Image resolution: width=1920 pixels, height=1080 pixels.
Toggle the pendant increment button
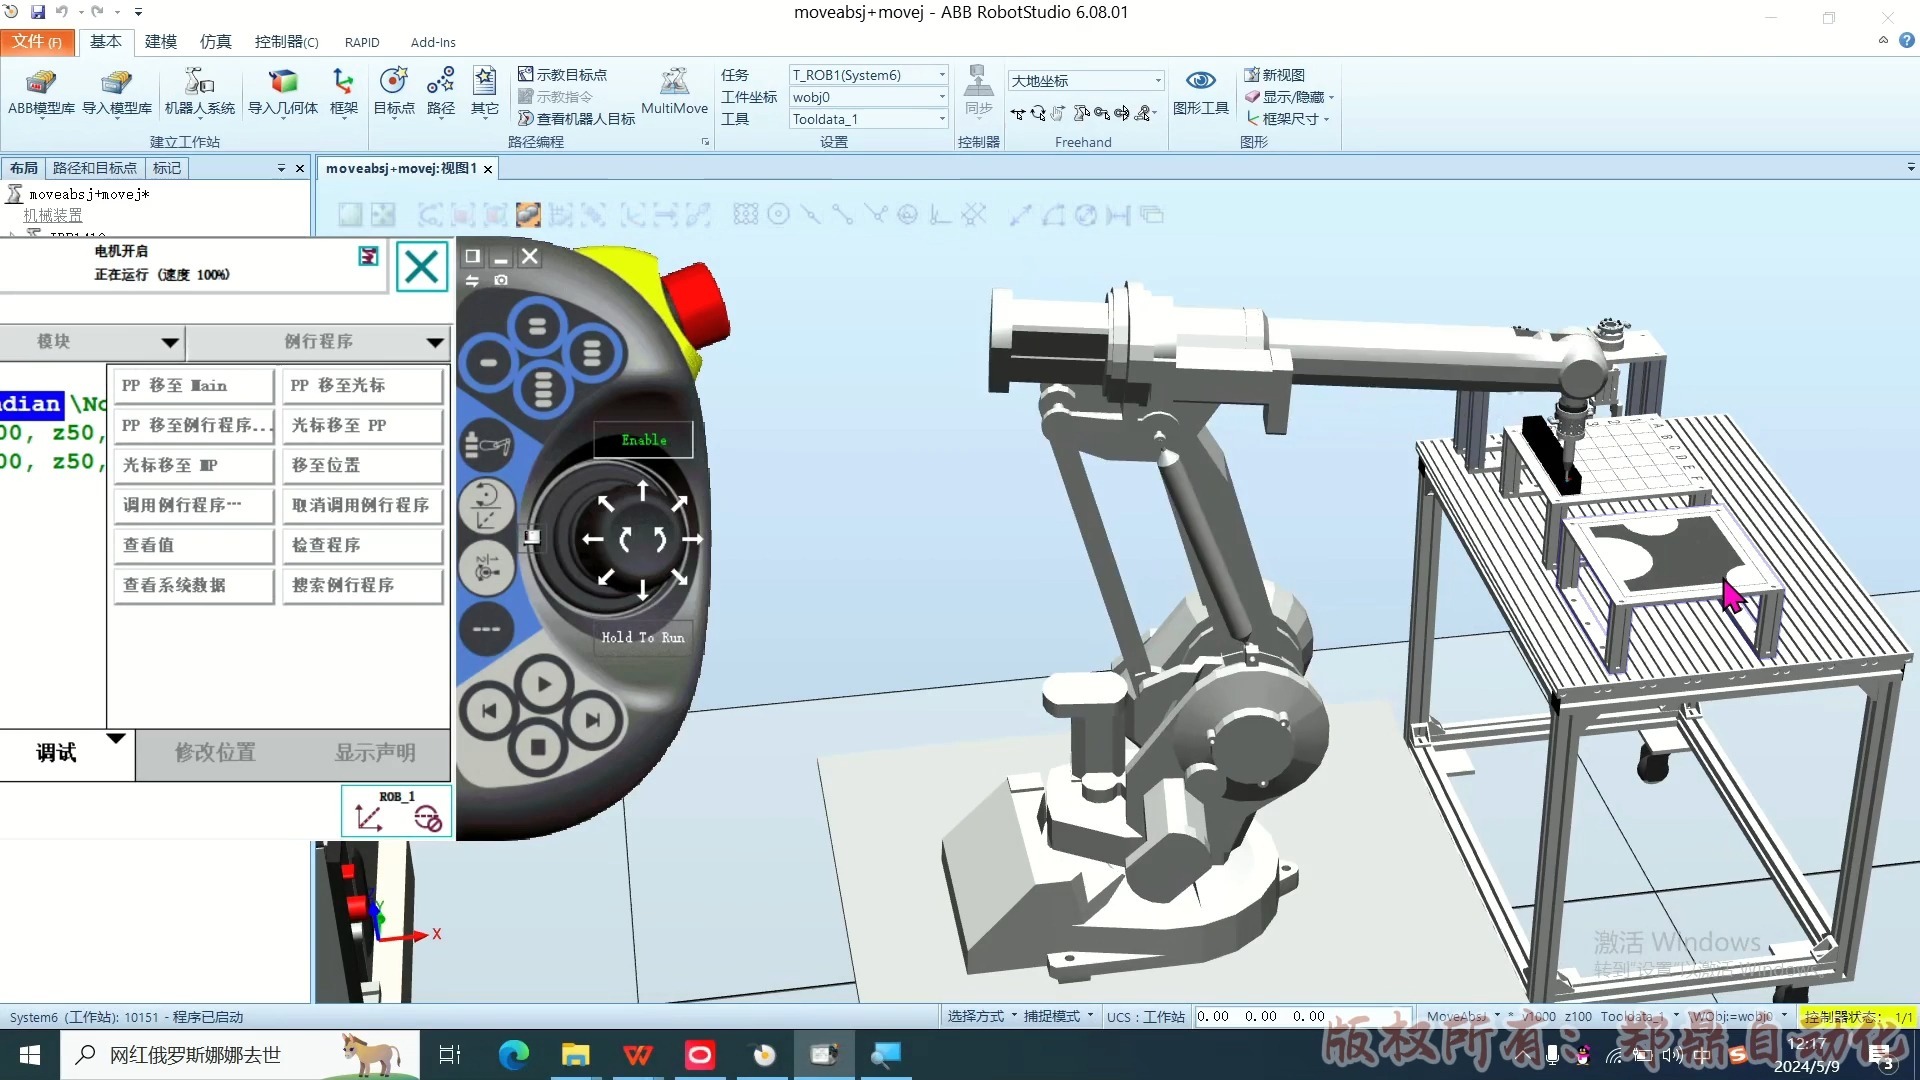pos(487,568)
